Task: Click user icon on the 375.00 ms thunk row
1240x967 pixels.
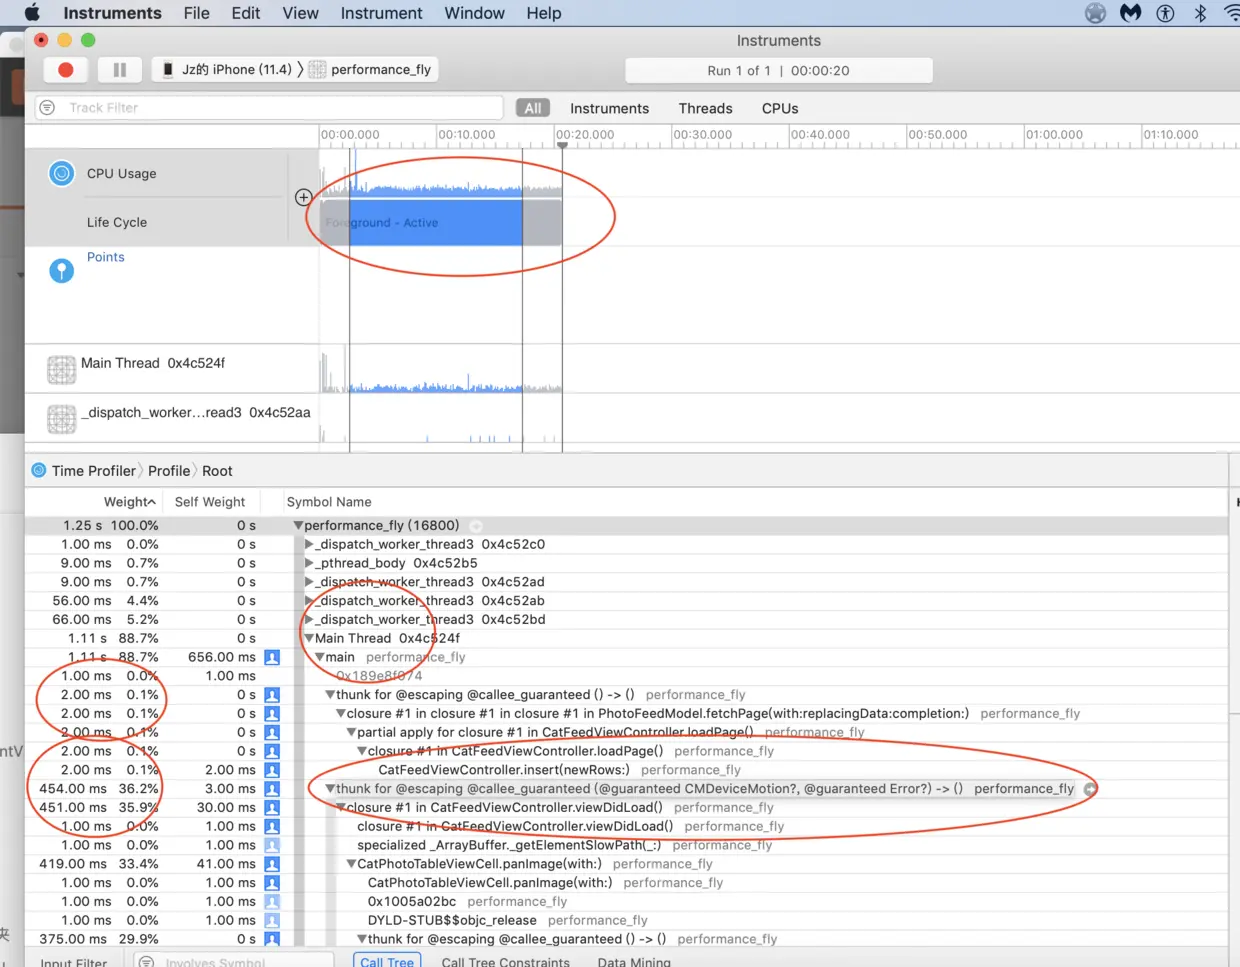Action: point(272,939)
